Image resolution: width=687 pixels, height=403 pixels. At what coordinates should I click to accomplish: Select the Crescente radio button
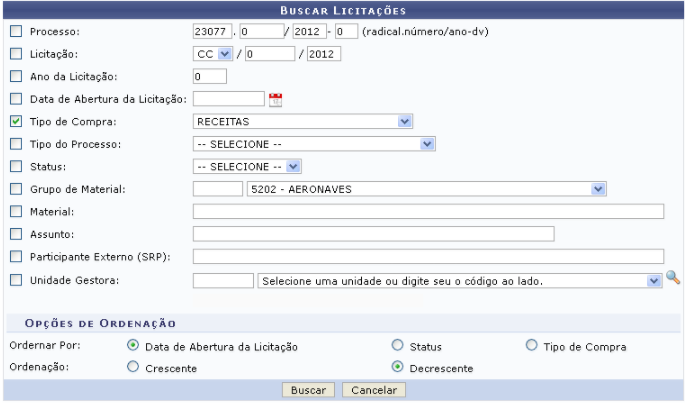[x=133, y=368]
